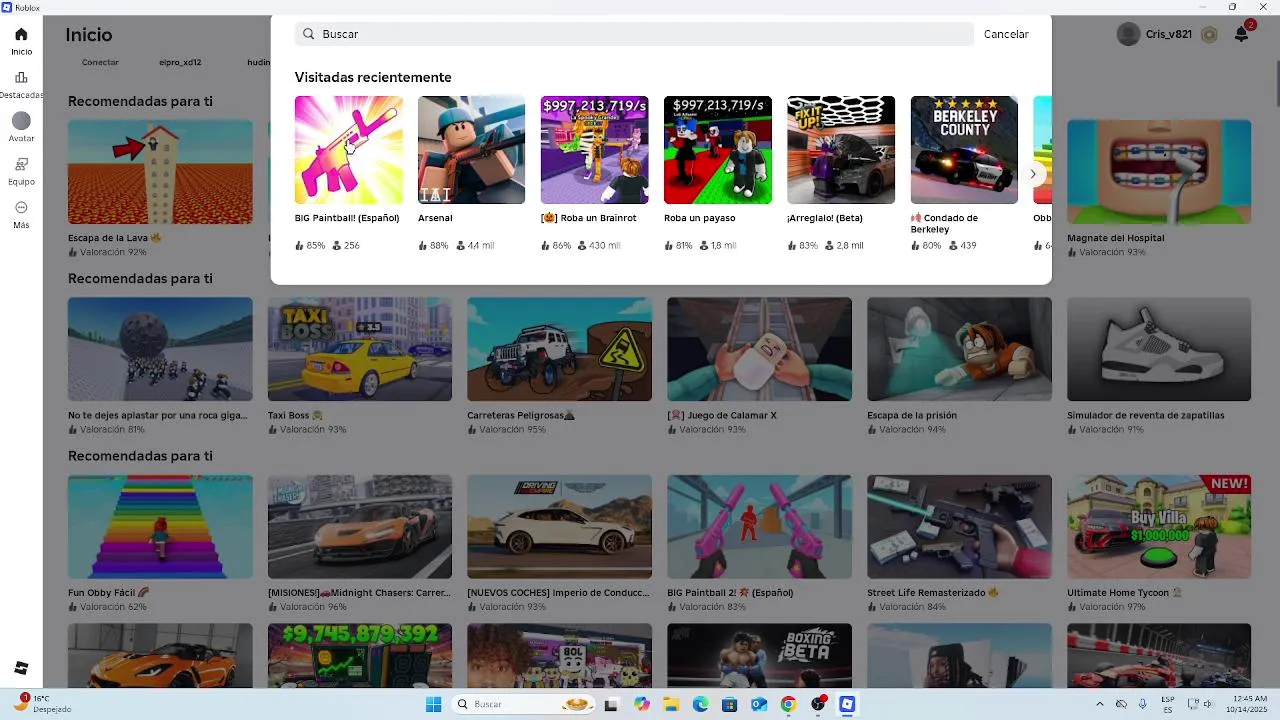
Task: Click the Visitadas recientemente heading
Action: (373, 77)
